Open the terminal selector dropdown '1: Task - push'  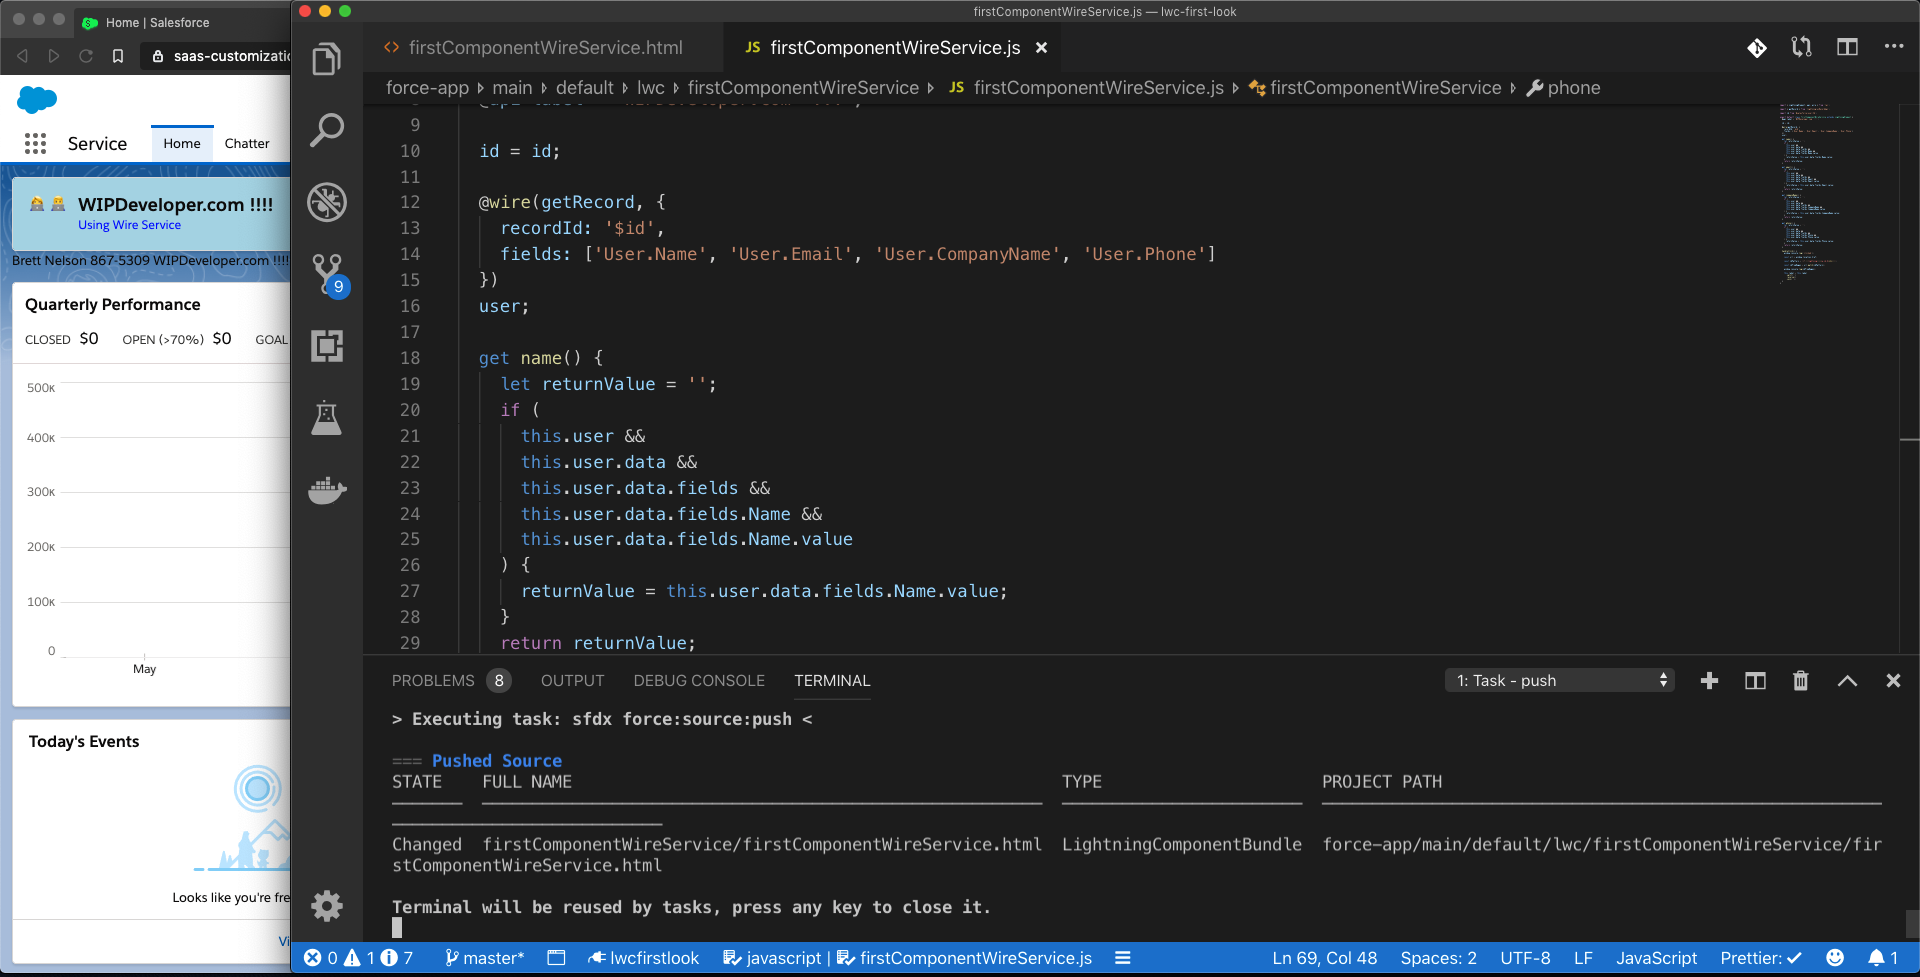coord(1559,681)
